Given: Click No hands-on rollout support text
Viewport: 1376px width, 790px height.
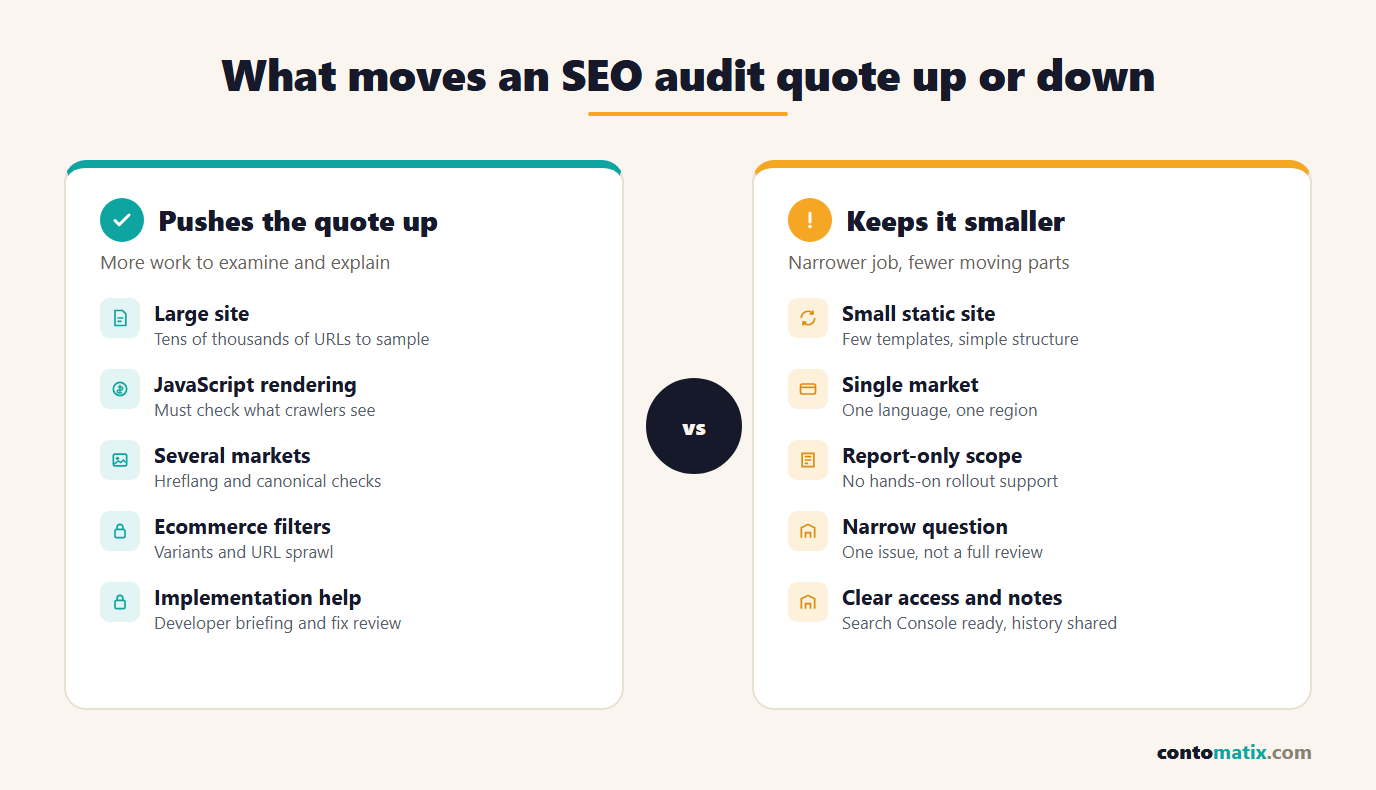Looking at the screenshot, I should point(950,481).
